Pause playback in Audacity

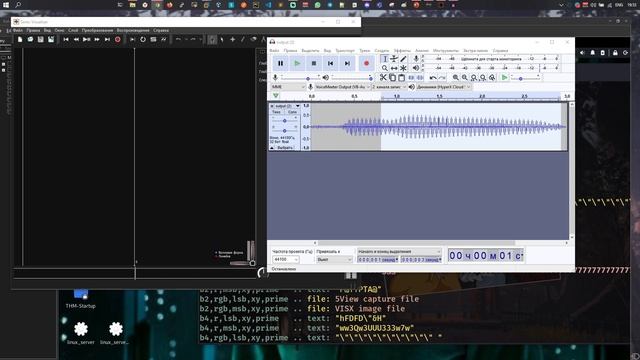point(280,63)
